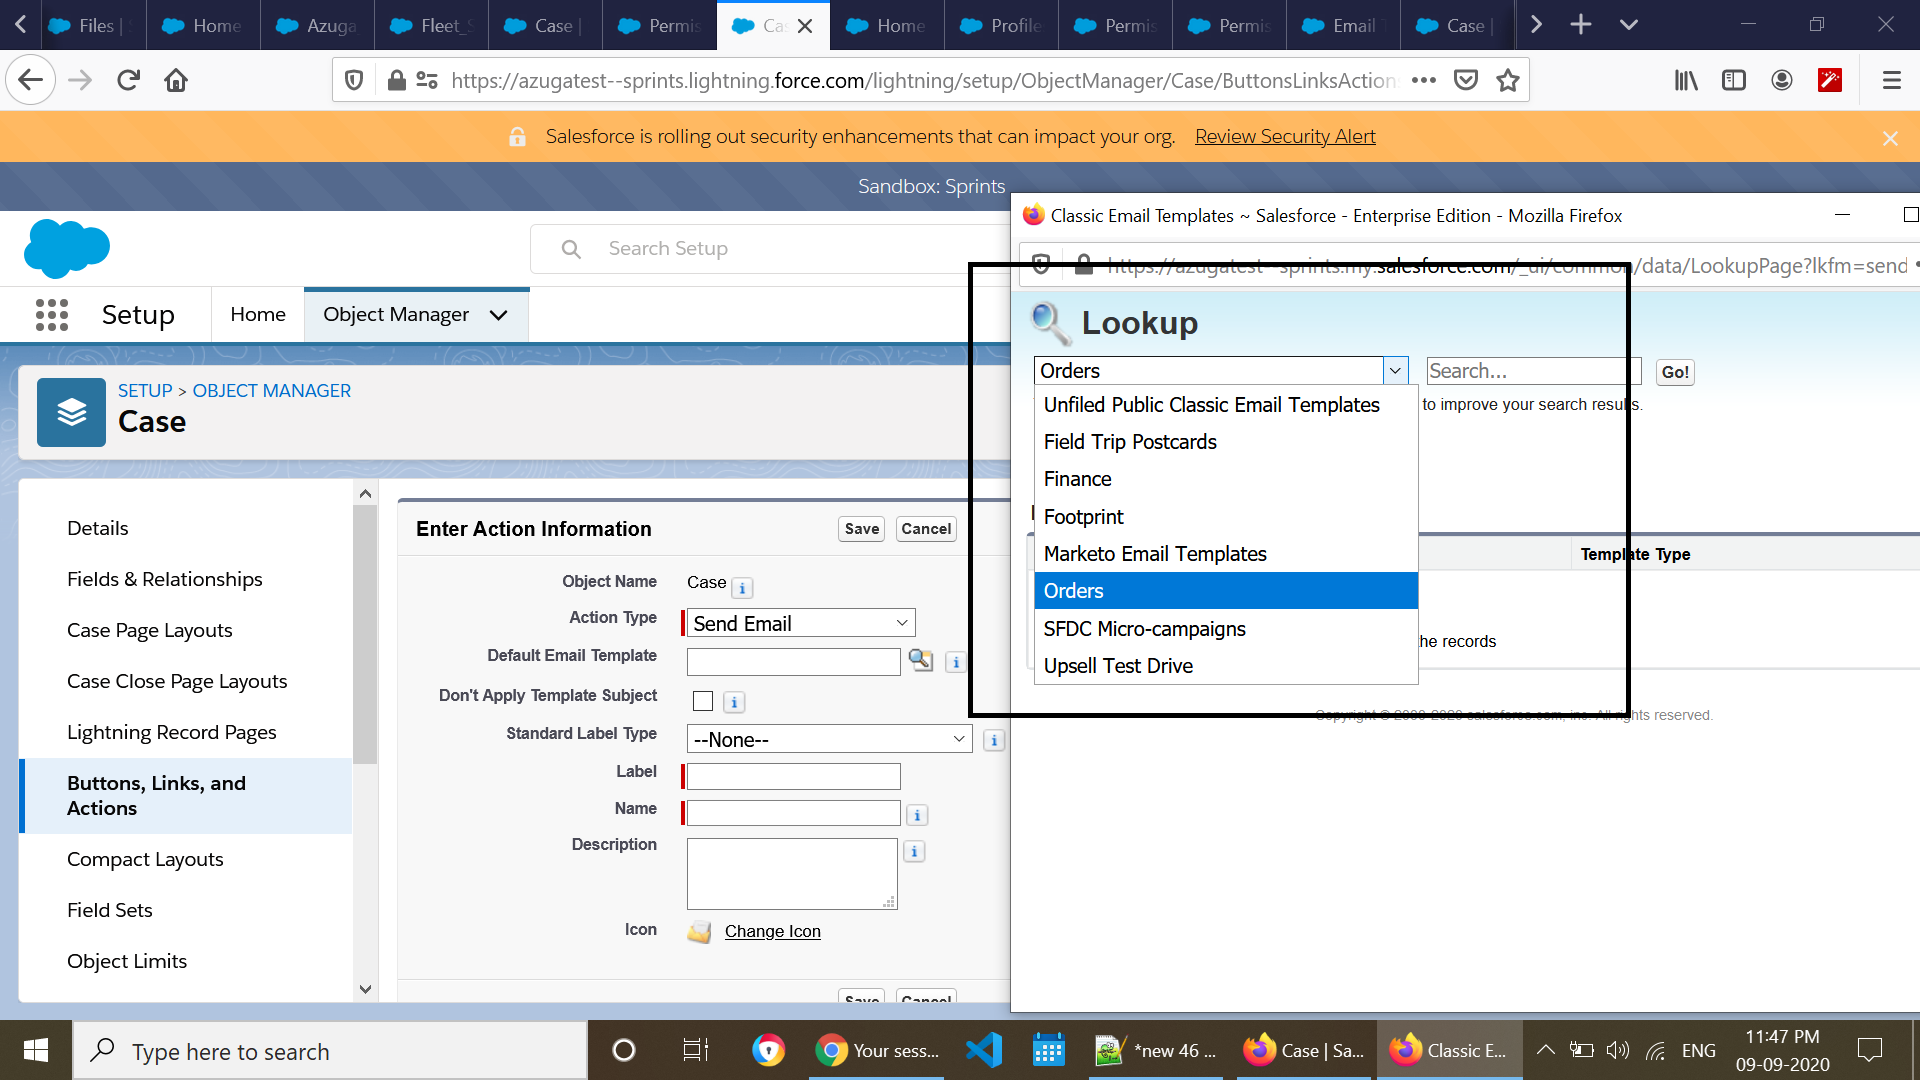Select SFDC Micro-campaigns folder
Viewport: 1920px width, 1080px height.
pos(1226,629)
